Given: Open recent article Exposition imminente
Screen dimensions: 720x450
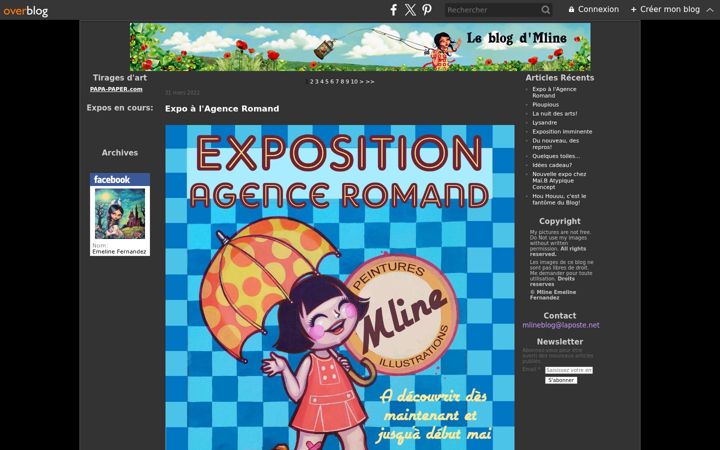Looking at the screenshot, I should point(562,132).
